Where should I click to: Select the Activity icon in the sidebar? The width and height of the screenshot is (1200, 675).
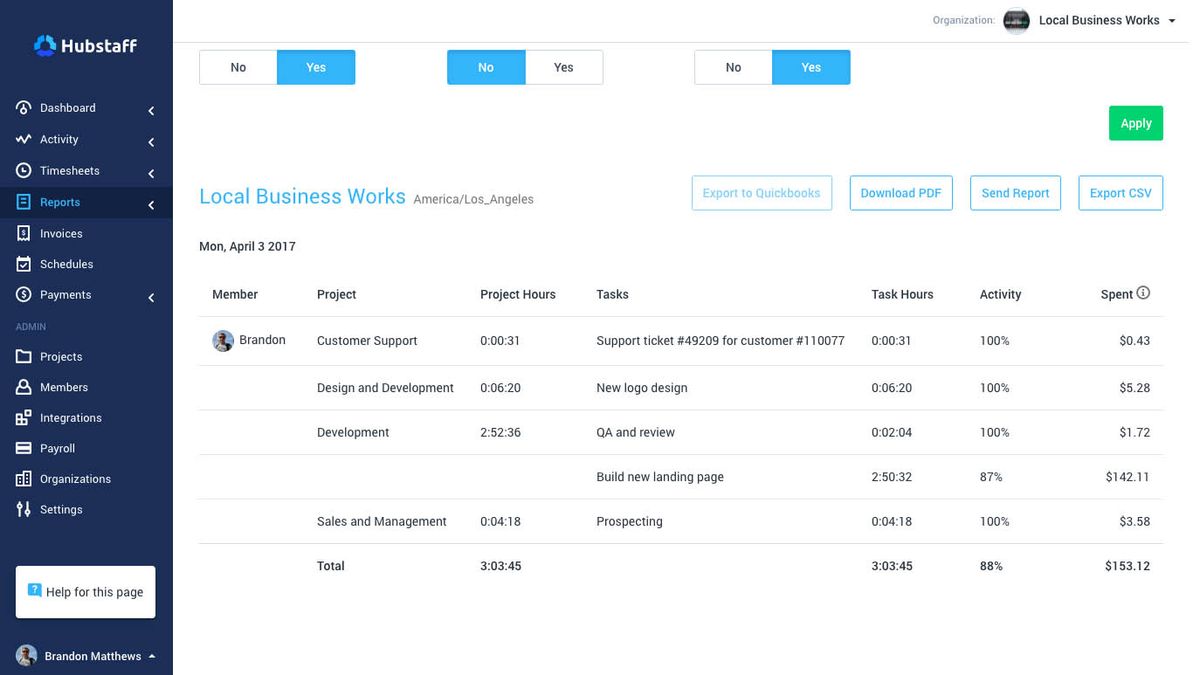pyautogui.click(x=24, y=139)
